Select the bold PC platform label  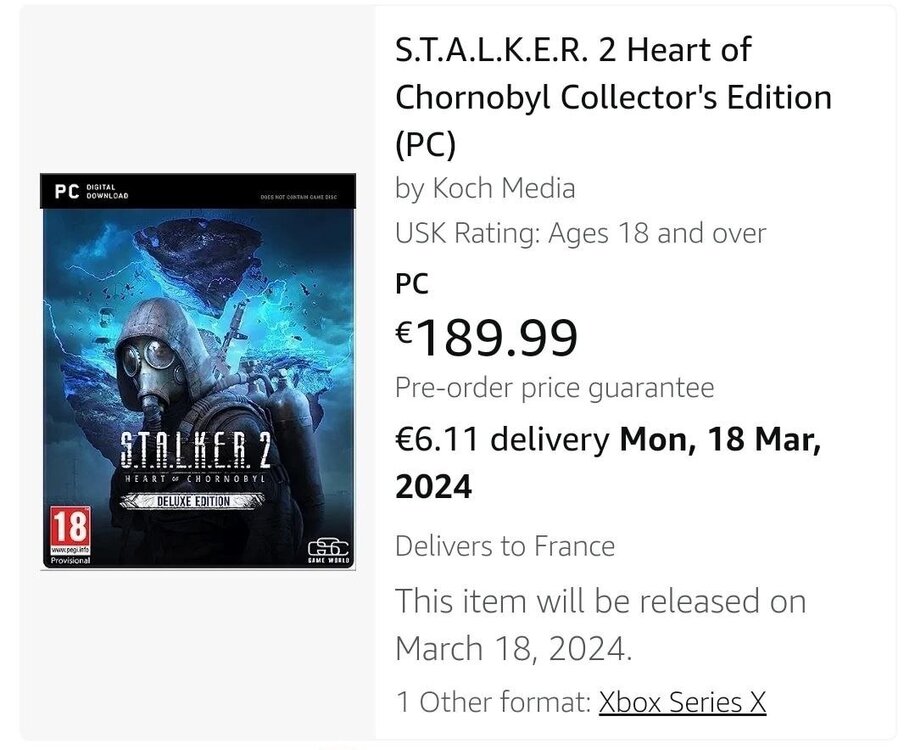(412, 284)
